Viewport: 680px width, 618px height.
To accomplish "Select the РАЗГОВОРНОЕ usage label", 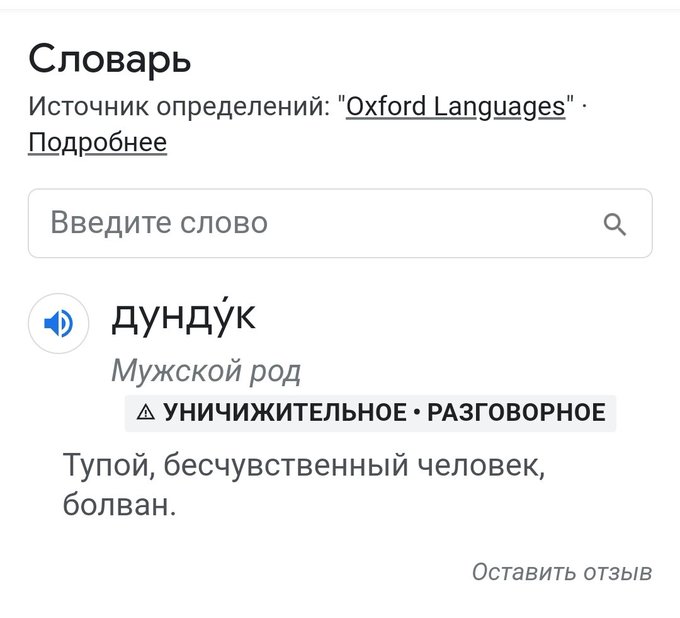I will coord(516,412).
